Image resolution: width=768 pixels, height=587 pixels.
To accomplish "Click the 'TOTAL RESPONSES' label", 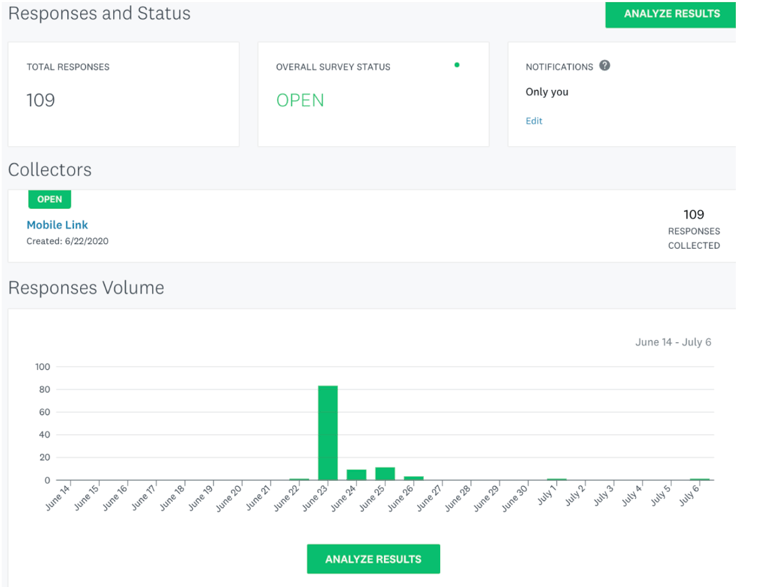I will (x=68, y=67).
